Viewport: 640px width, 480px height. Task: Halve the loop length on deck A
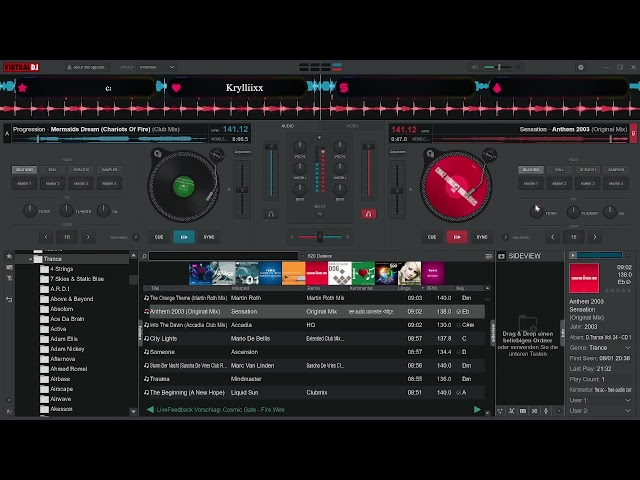tap(46, 237)
